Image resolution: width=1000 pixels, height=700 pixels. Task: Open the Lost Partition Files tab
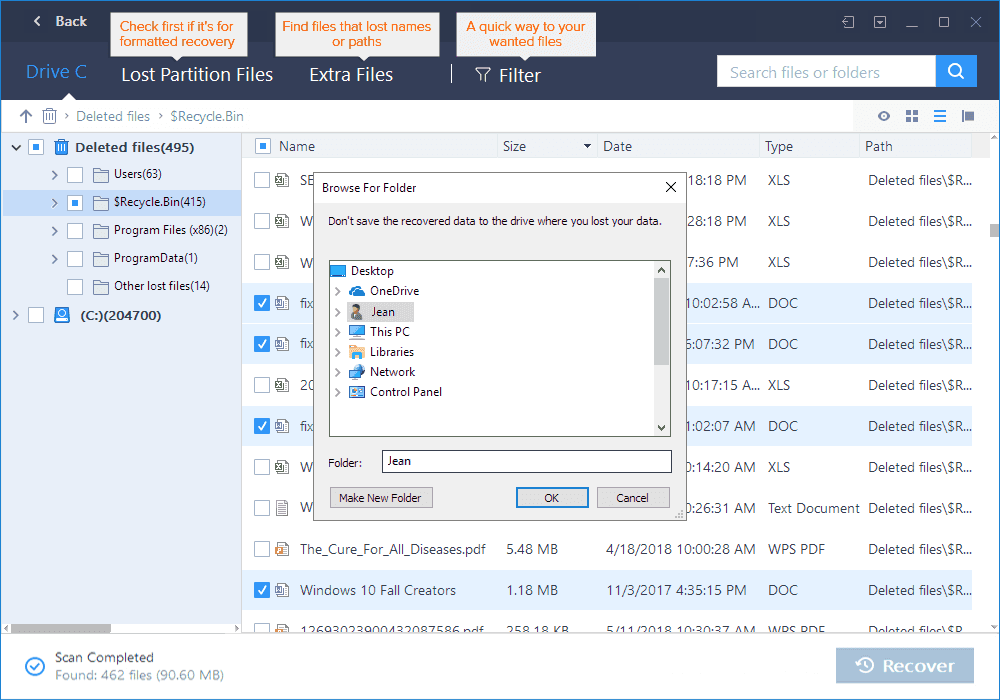pyautogui.click(x=197, y=75)
